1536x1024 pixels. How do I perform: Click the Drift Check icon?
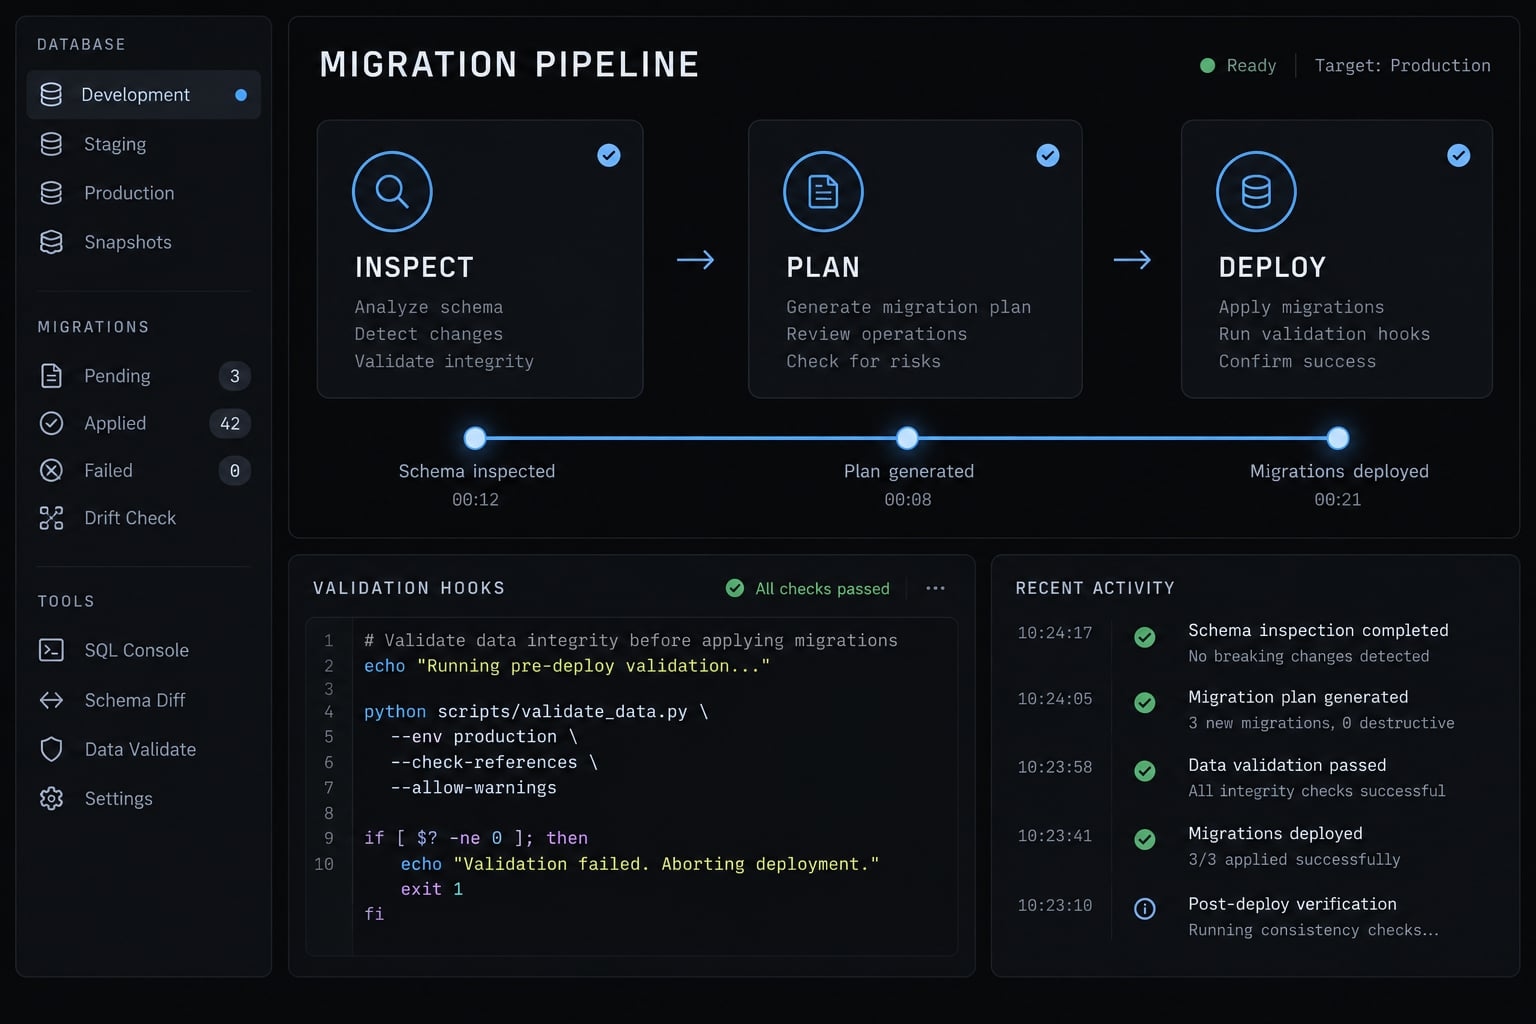pos(51,518)
